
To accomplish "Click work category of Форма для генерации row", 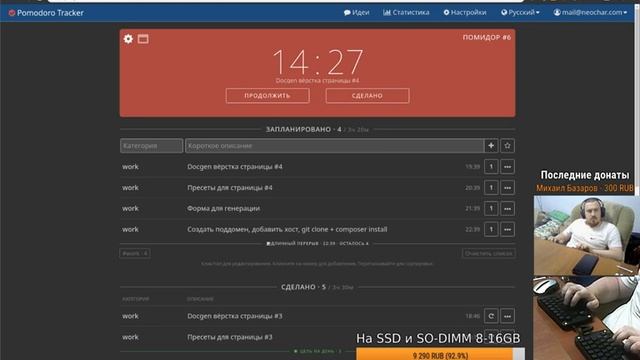I will [130, 209].
